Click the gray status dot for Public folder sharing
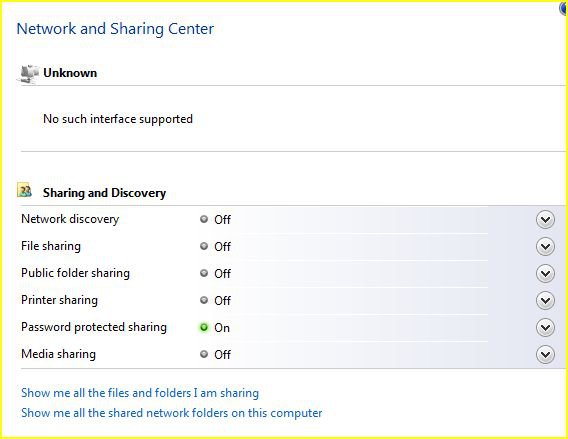The height and width of the screenshot is (439, 568). (x=204, y=273)
